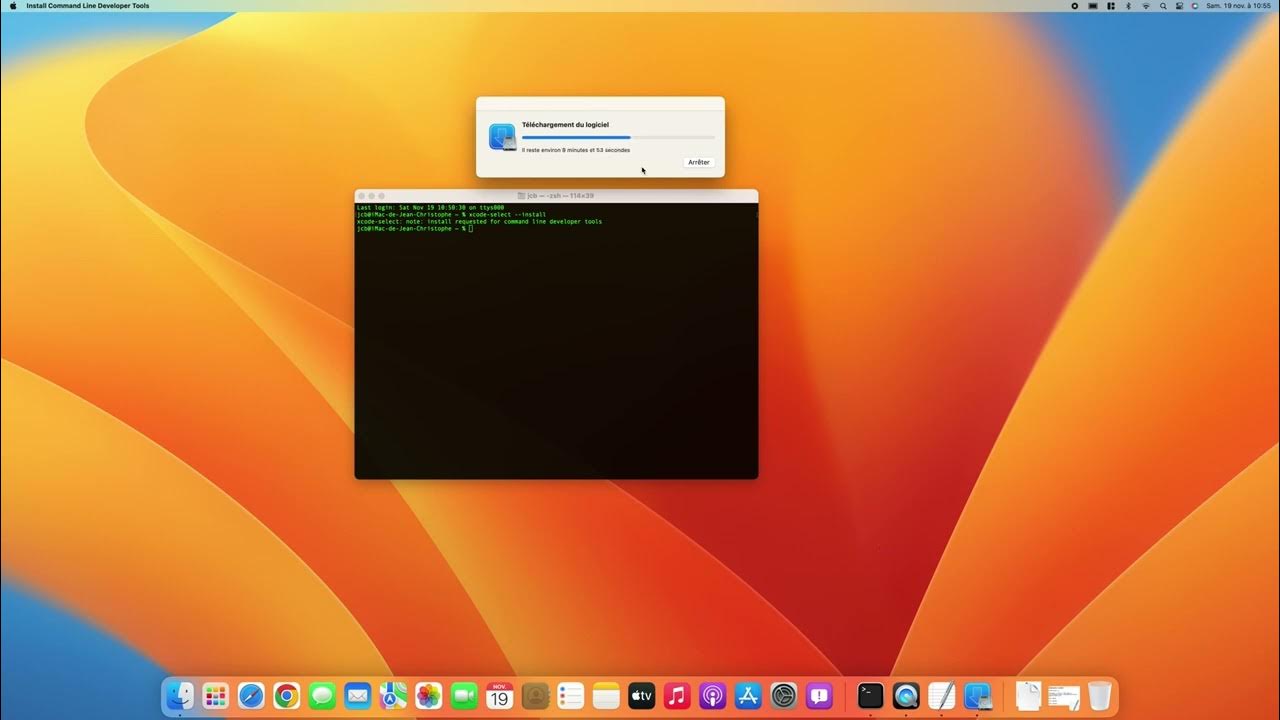Open Launchpad from the Dock

coord(215,695)
